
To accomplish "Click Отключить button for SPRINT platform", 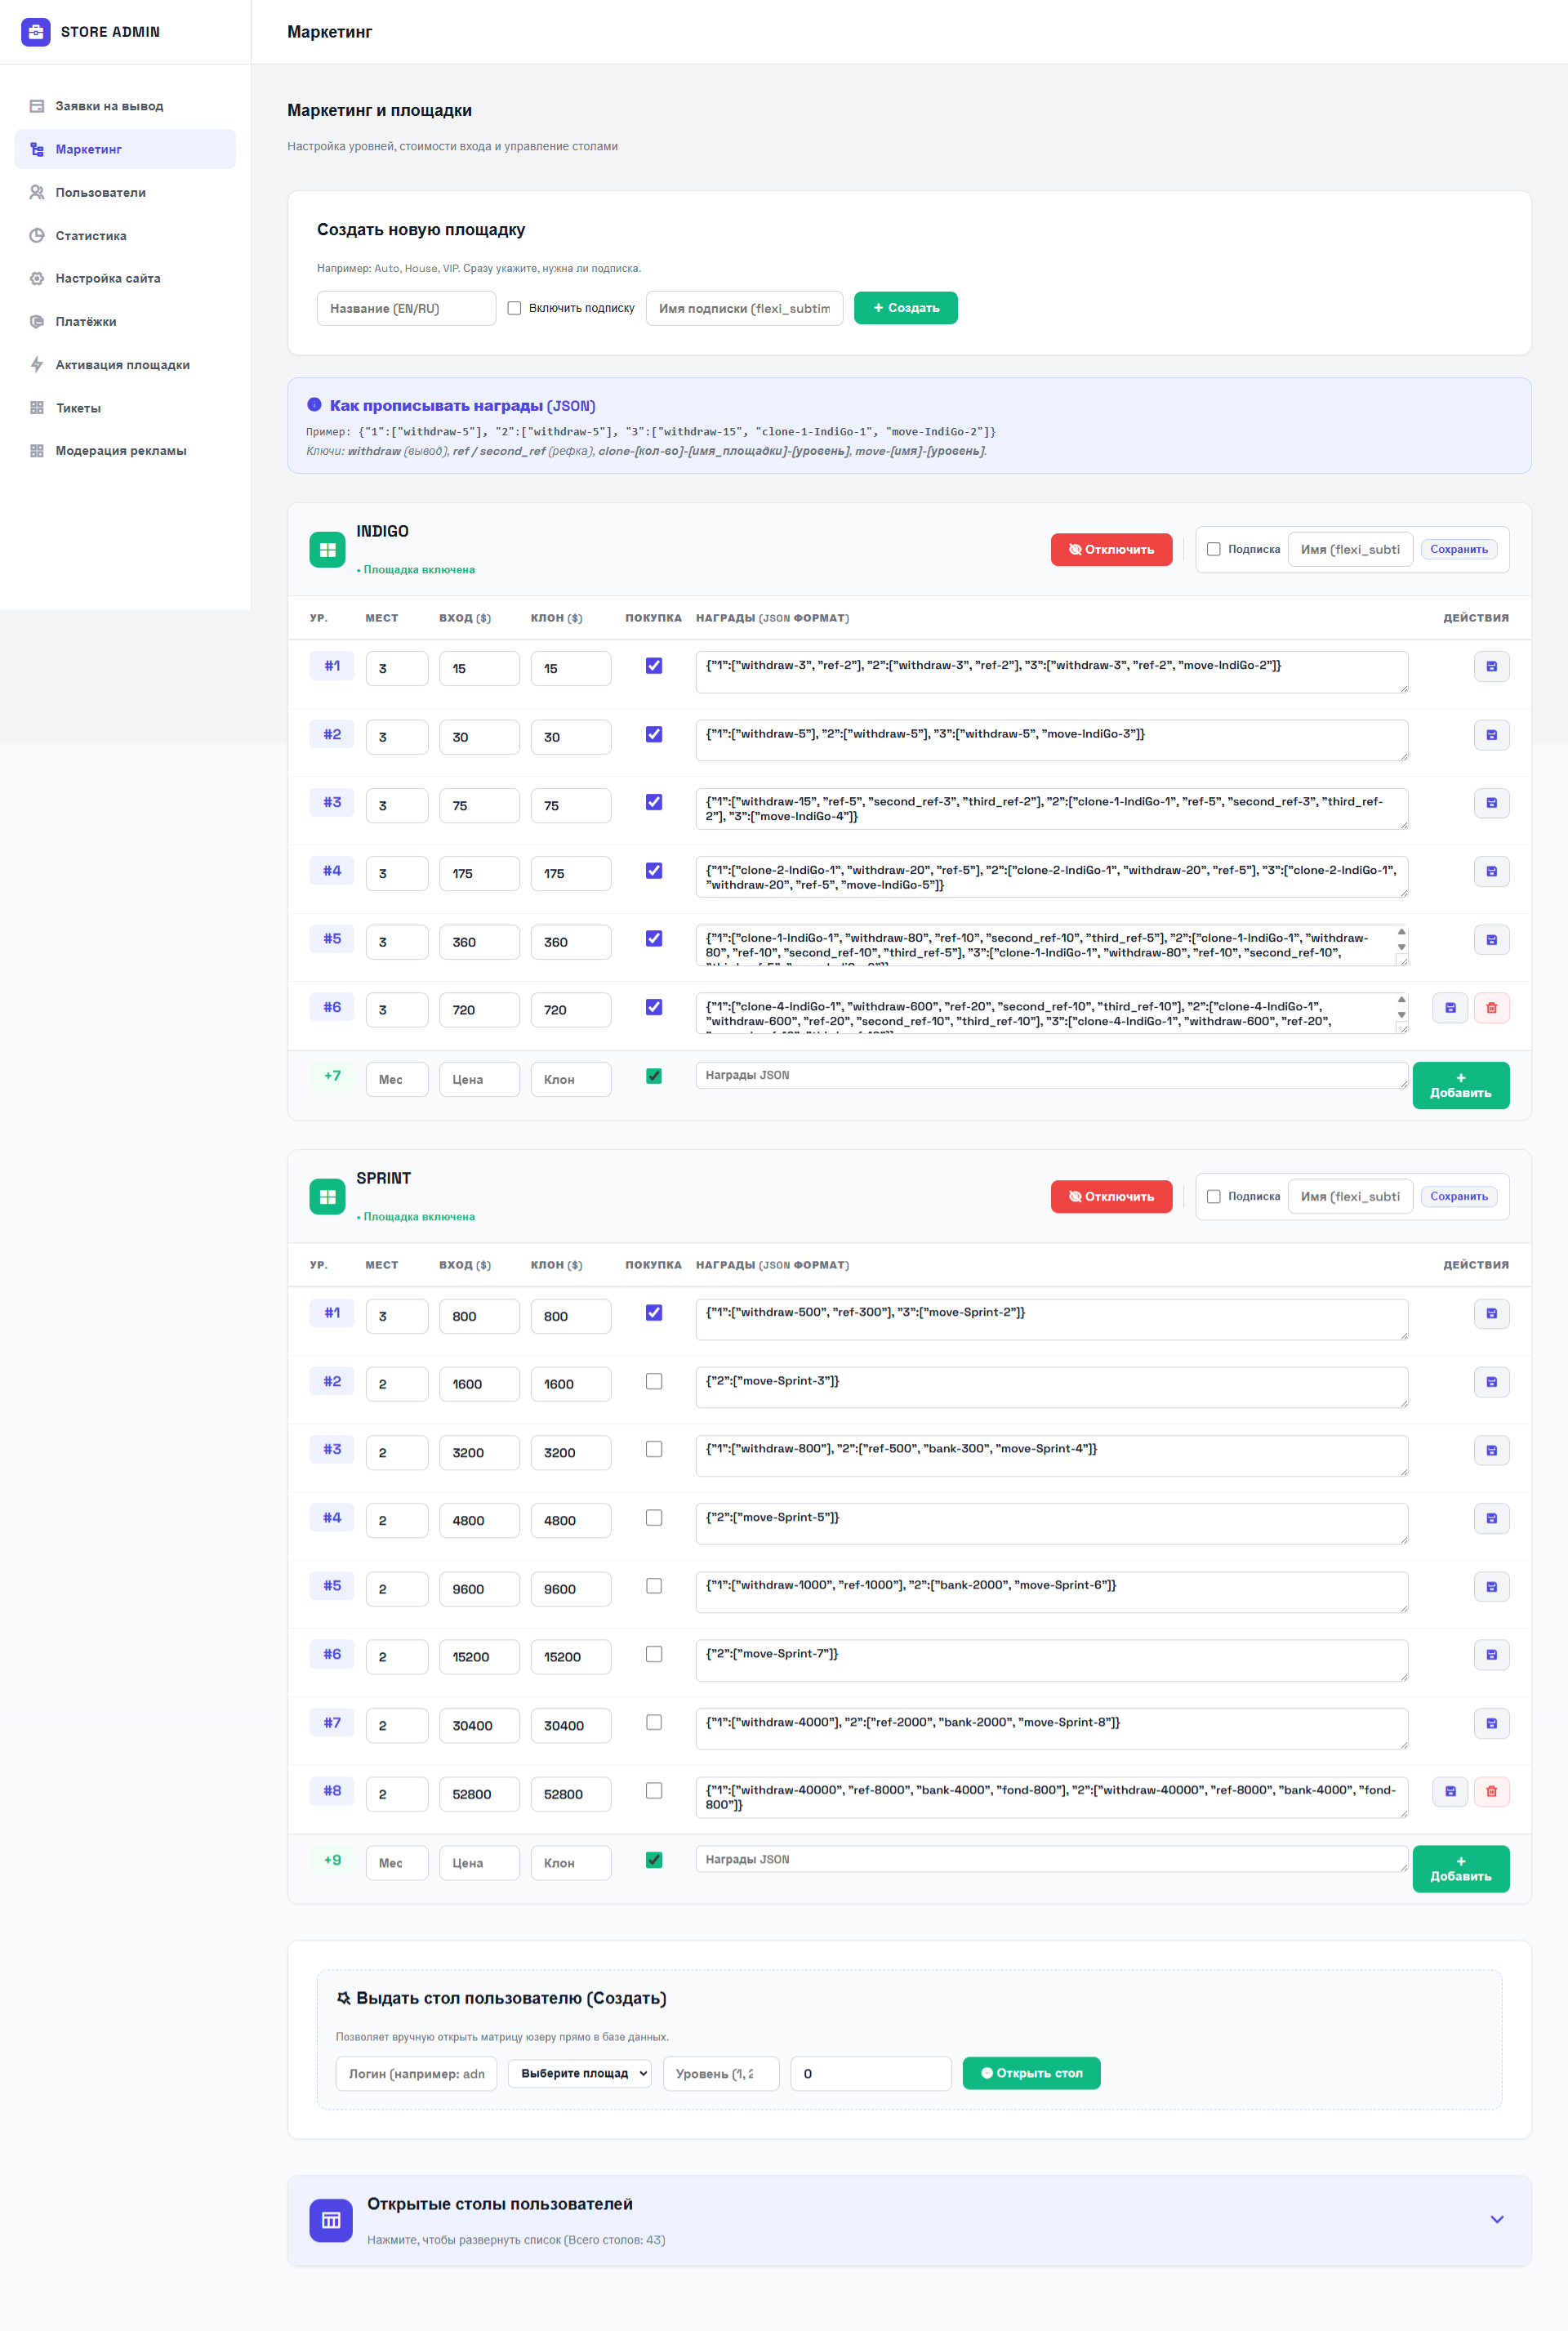I will click(1110, 1196).
